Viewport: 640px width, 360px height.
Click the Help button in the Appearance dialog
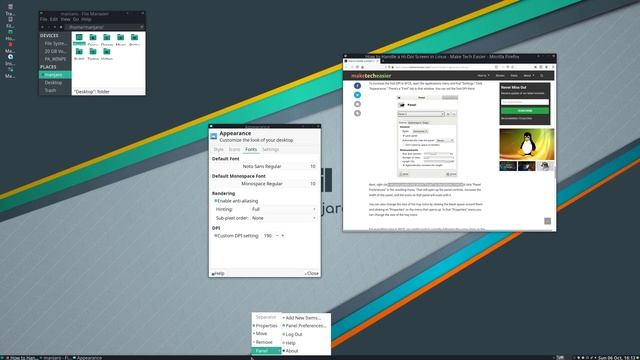pyautogui.click(x=218, y=273)
